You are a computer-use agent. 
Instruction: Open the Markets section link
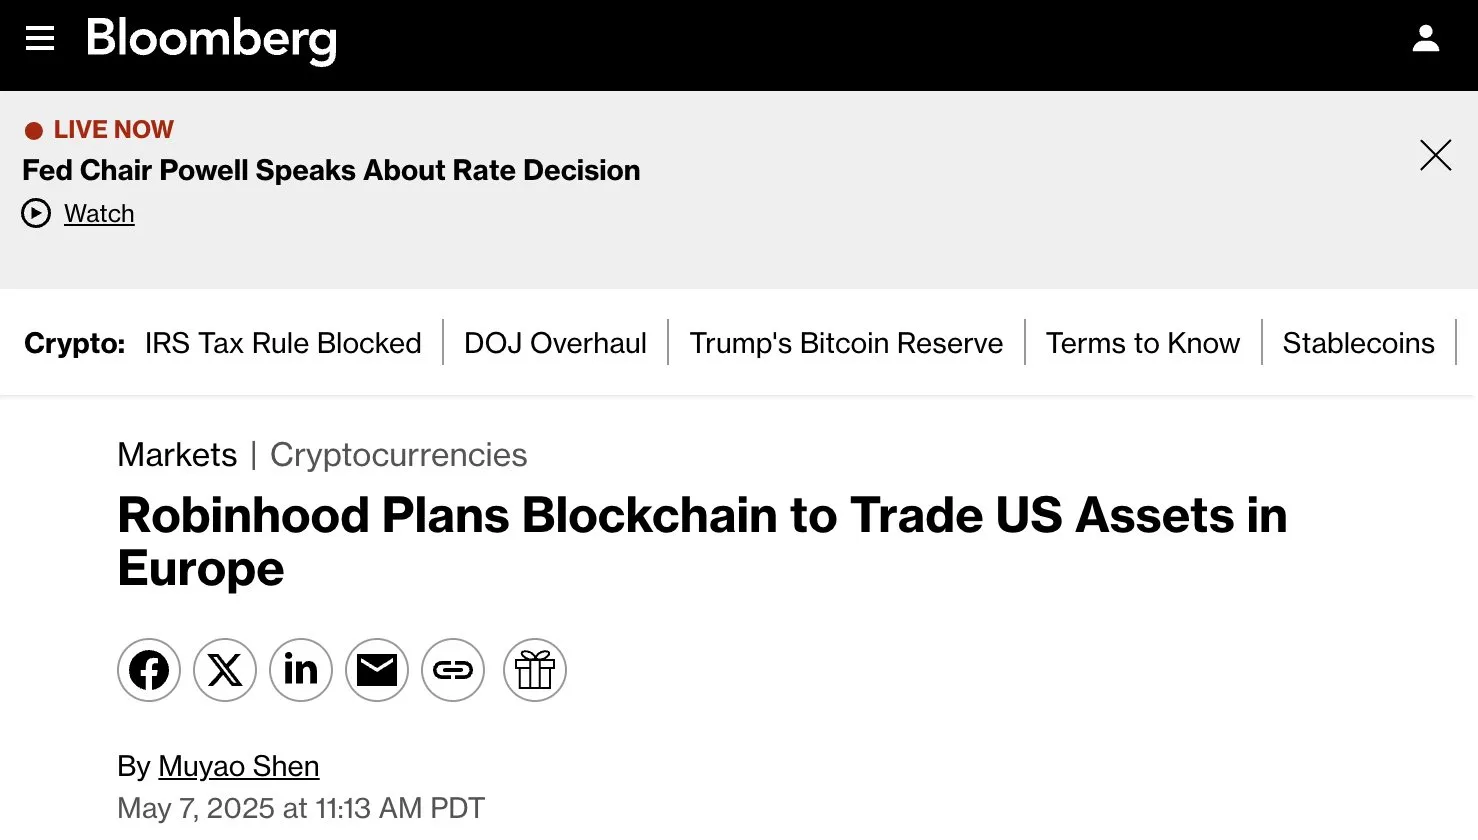177,455
